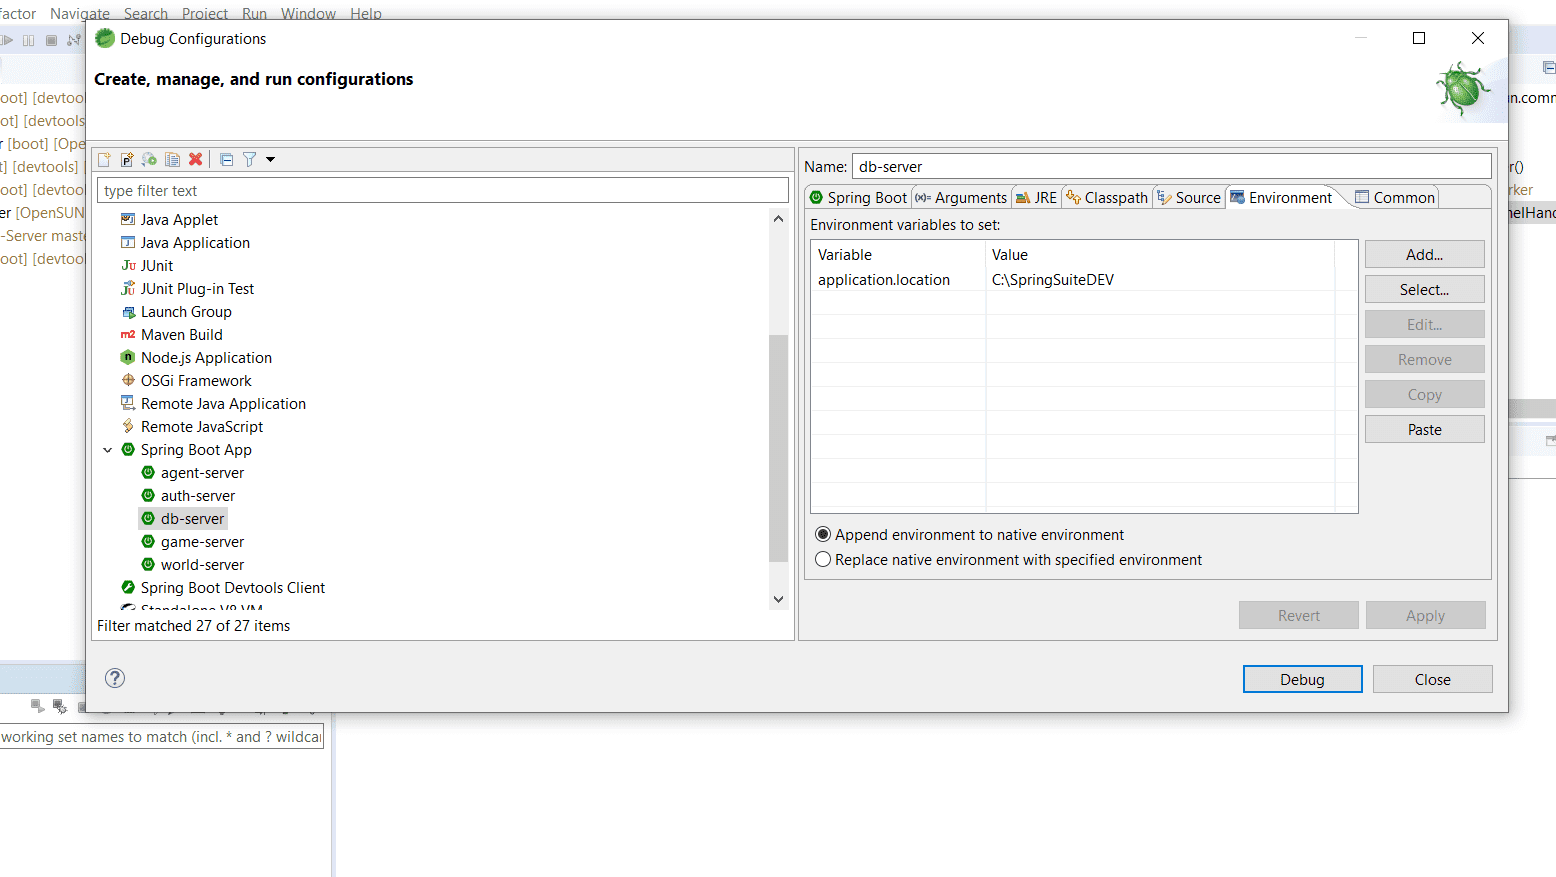The image size is (1556, 877).
Task: Click Export launch configuration icon
Action: pyautogui.click(x=150, y=160)
